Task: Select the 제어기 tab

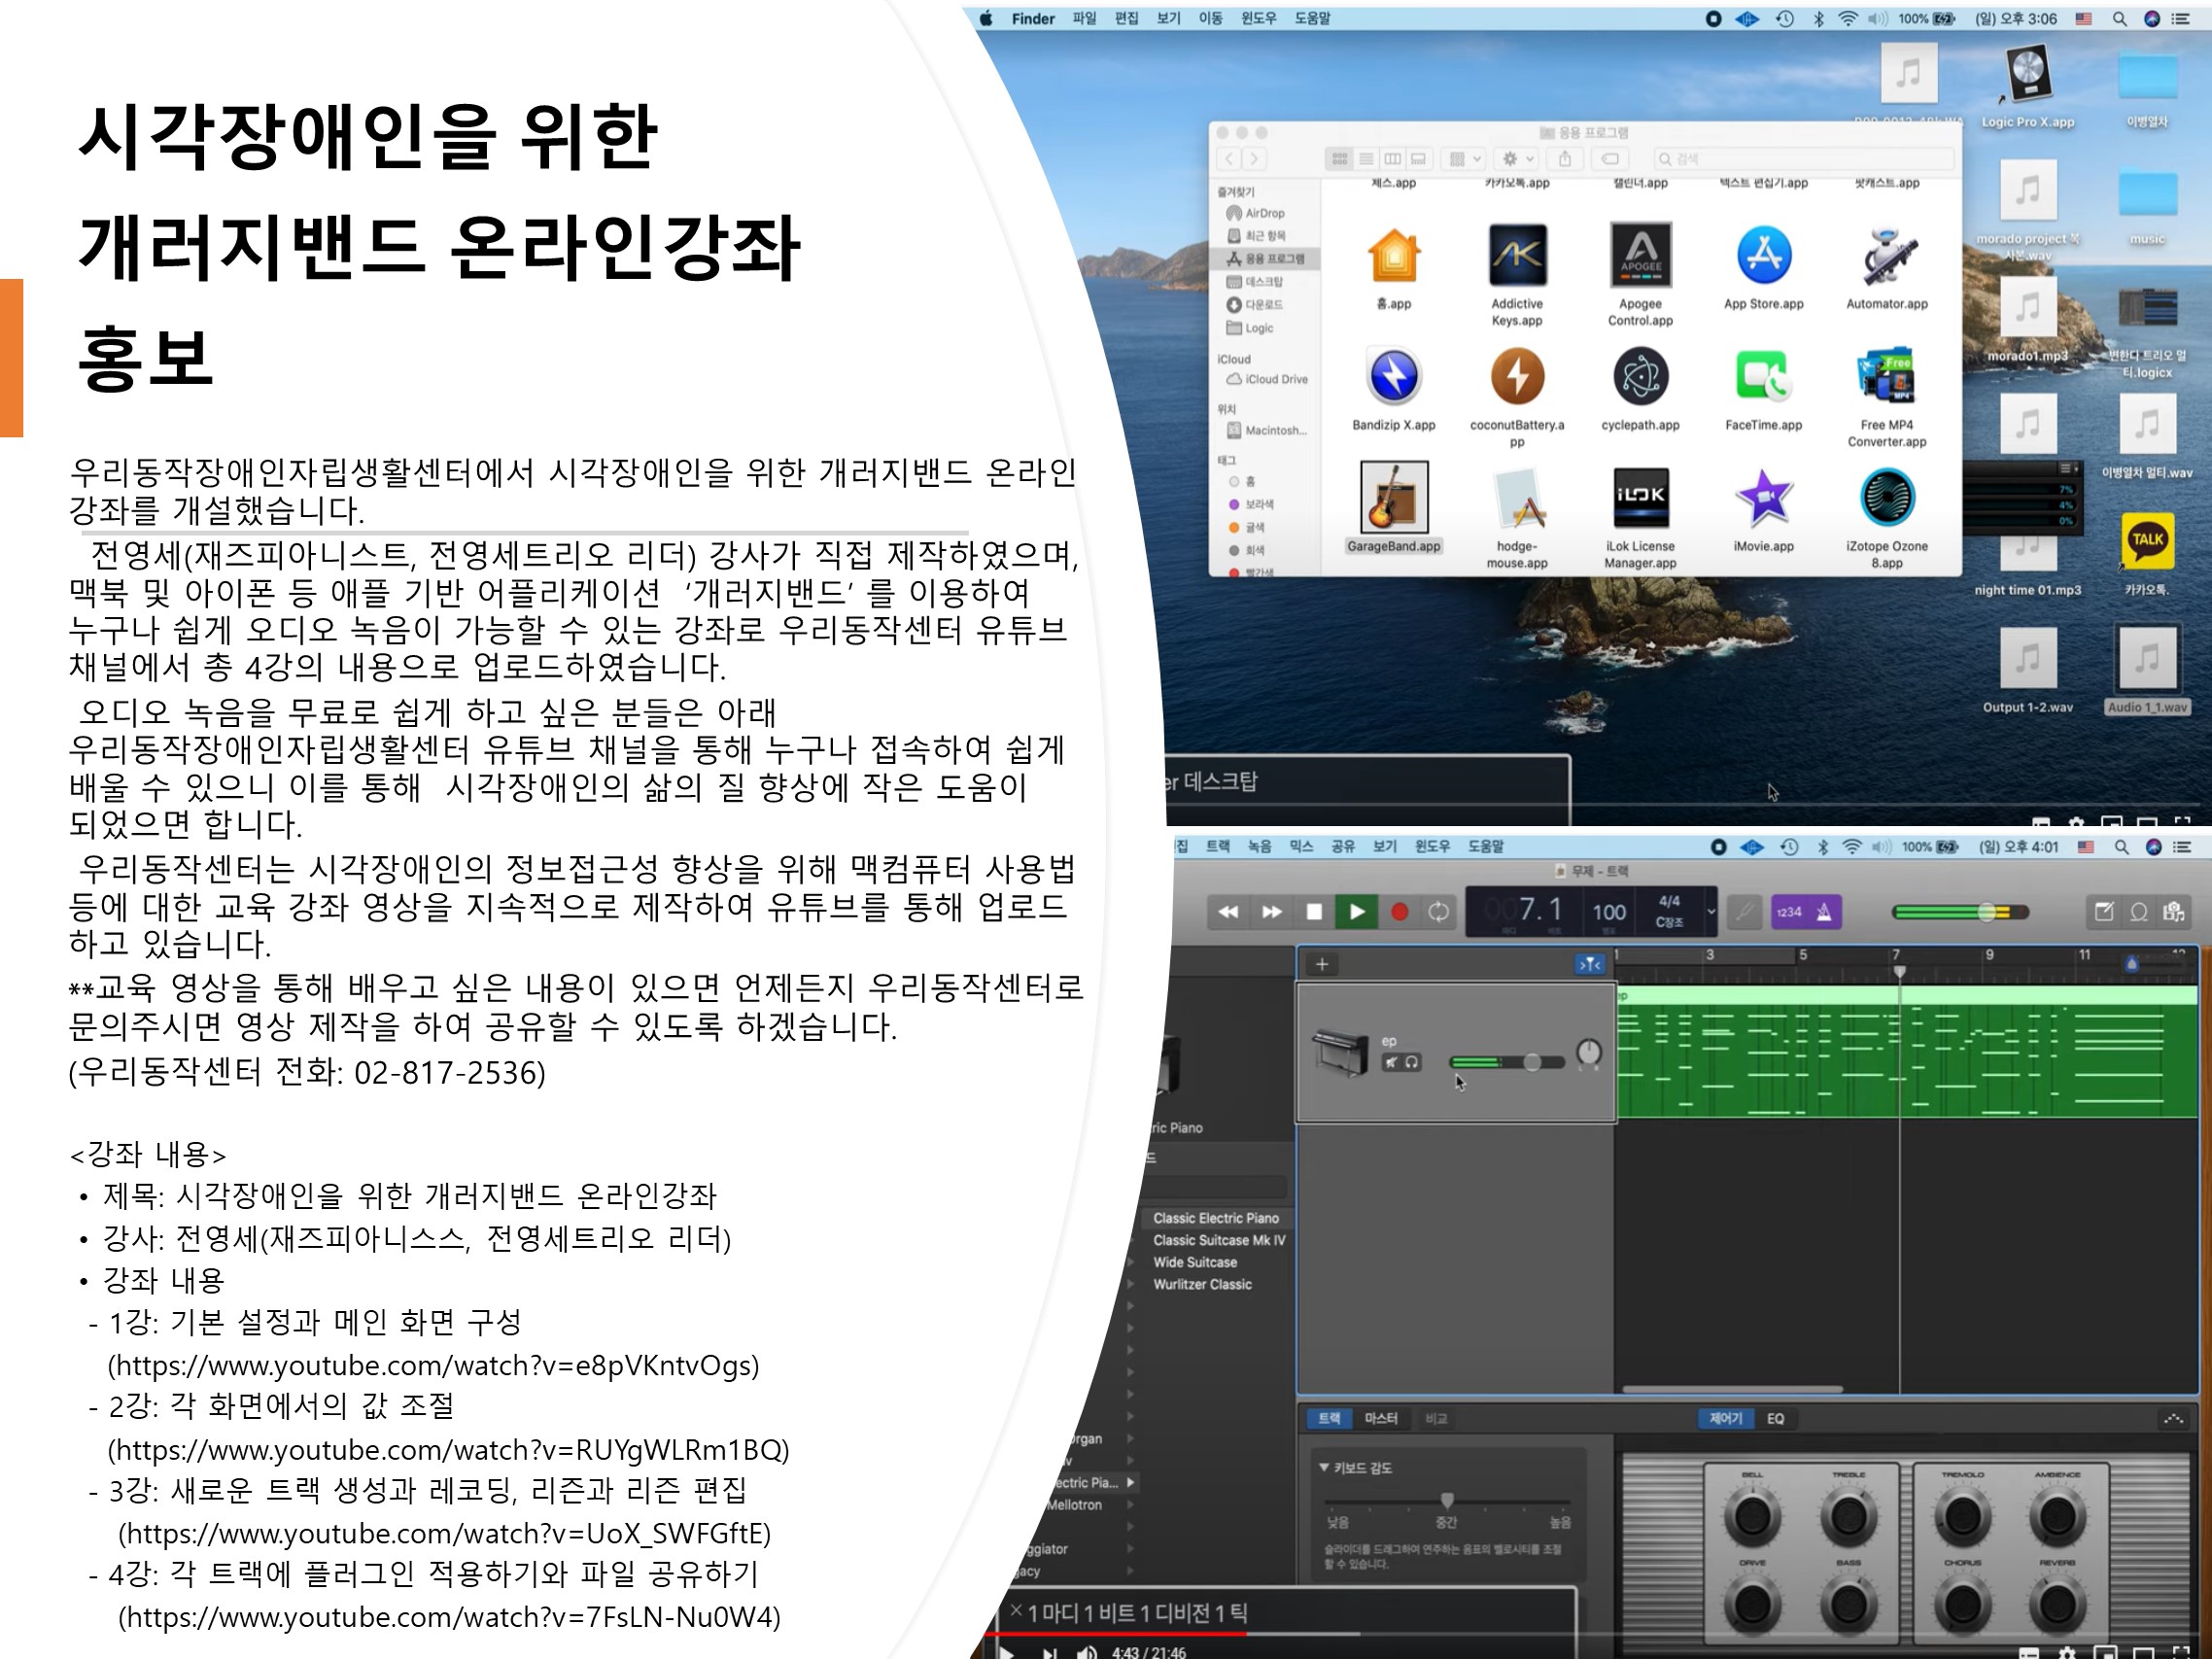Action: click(x=1726, y=1418)
